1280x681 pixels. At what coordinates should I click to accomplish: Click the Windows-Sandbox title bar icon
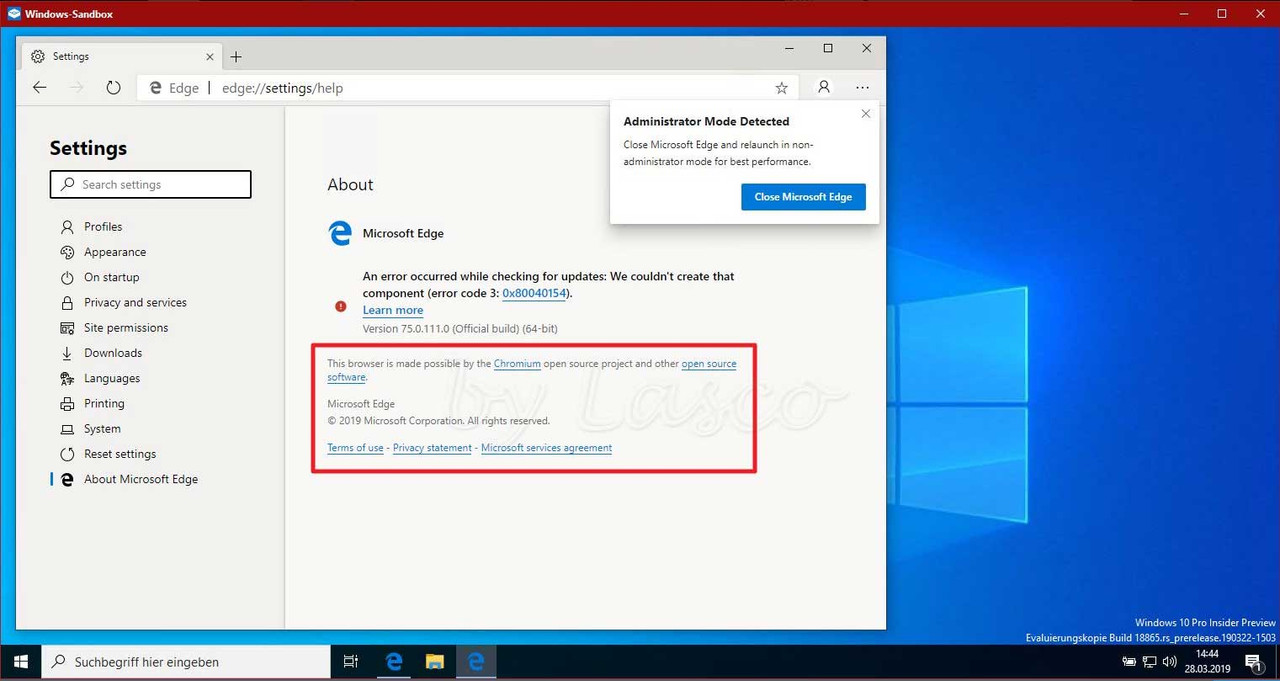coord(13,14)
